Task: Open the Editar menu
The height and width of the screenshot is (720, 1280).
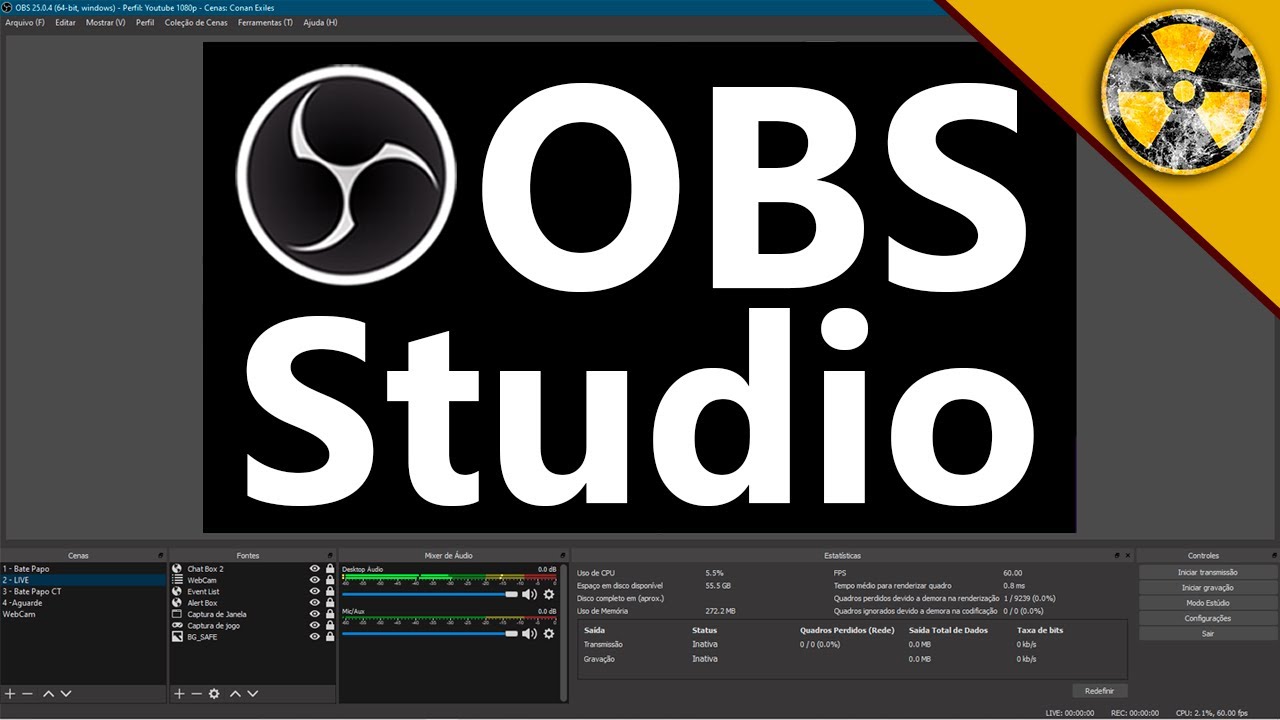Action: [x=65, y=22]
